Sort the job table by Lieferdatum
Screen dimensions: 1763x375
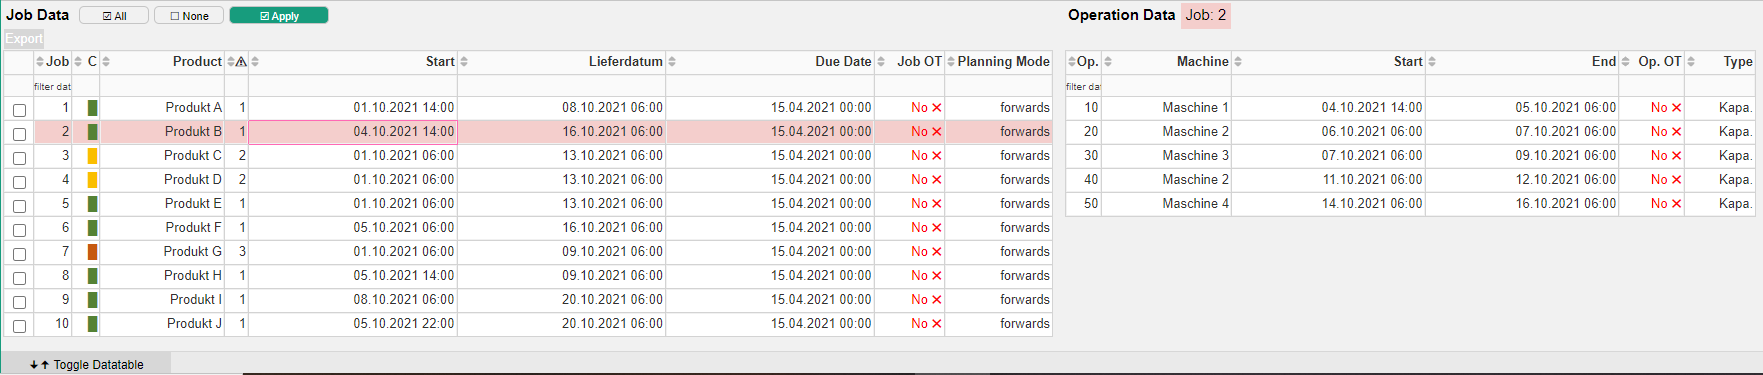pyautogui.click(x=626, y=62)
